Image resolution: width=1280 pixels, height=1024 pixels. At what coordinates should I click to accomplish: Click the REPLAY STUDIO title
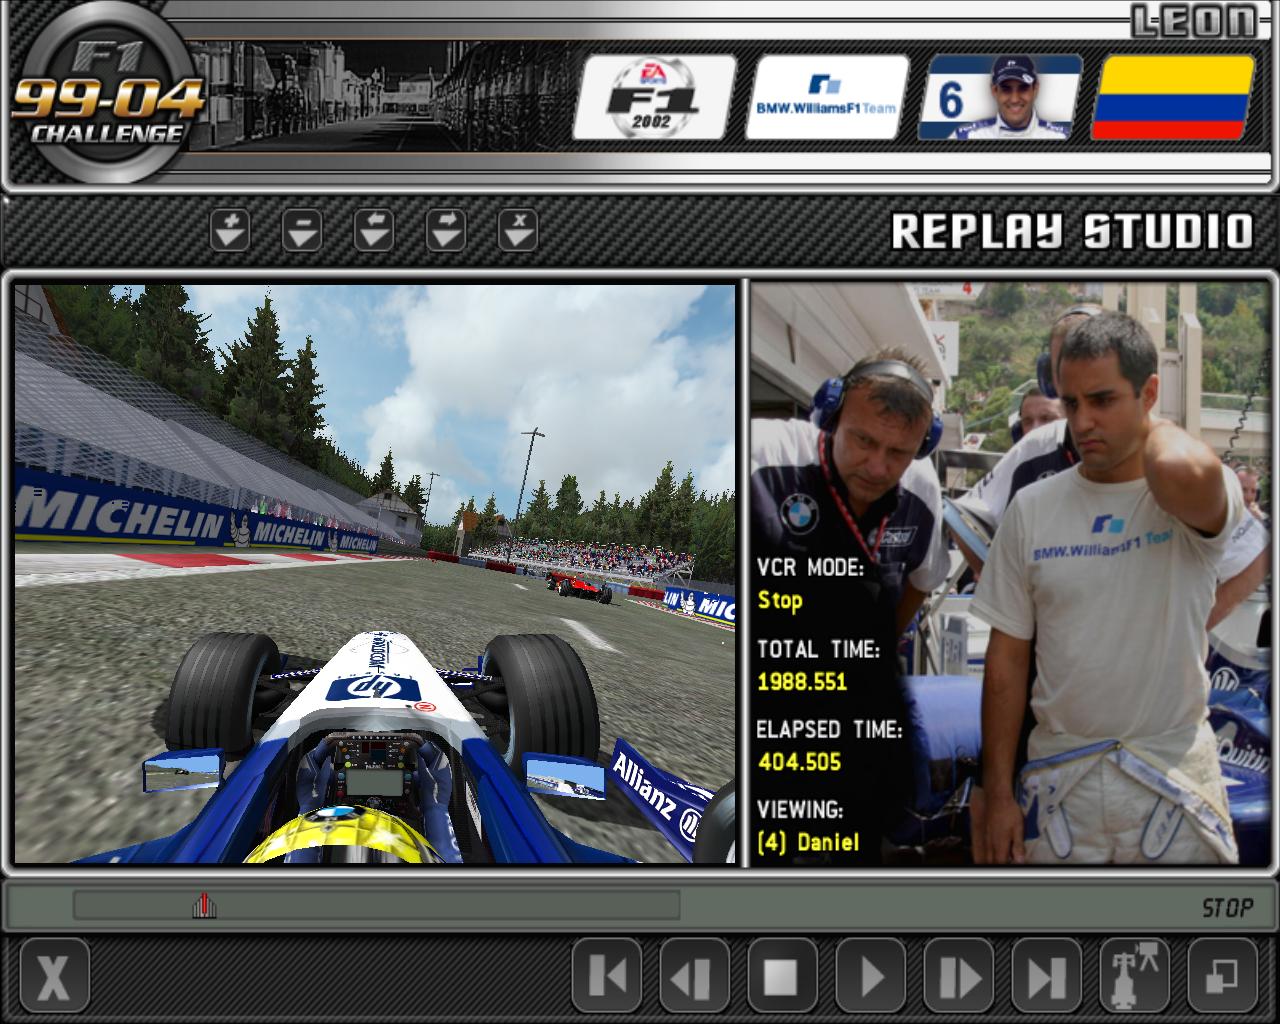pos(1071,231)
